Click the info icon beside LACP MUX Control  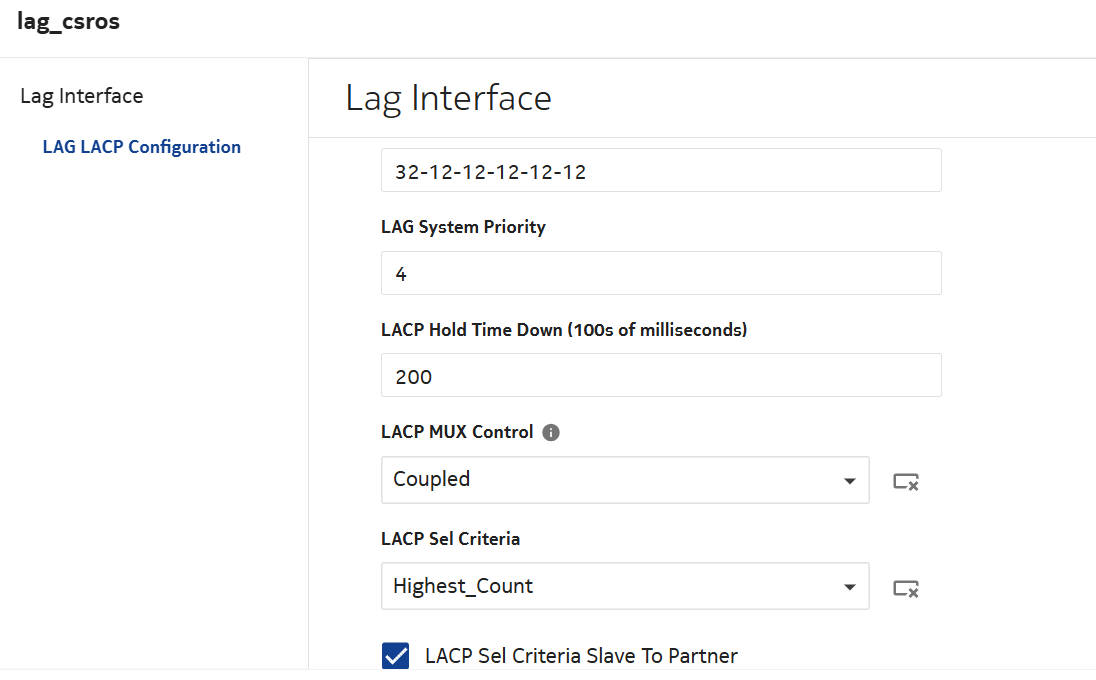click(551, 433)
